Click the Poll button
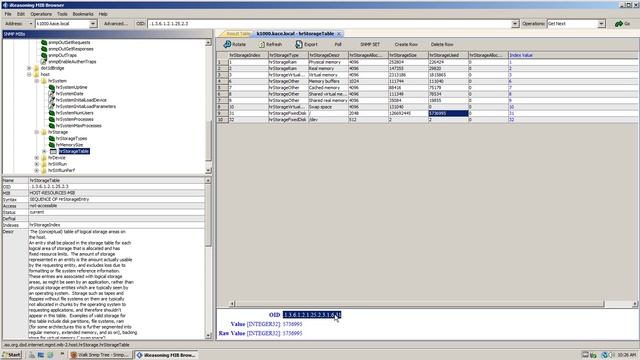 click(338, 44)
